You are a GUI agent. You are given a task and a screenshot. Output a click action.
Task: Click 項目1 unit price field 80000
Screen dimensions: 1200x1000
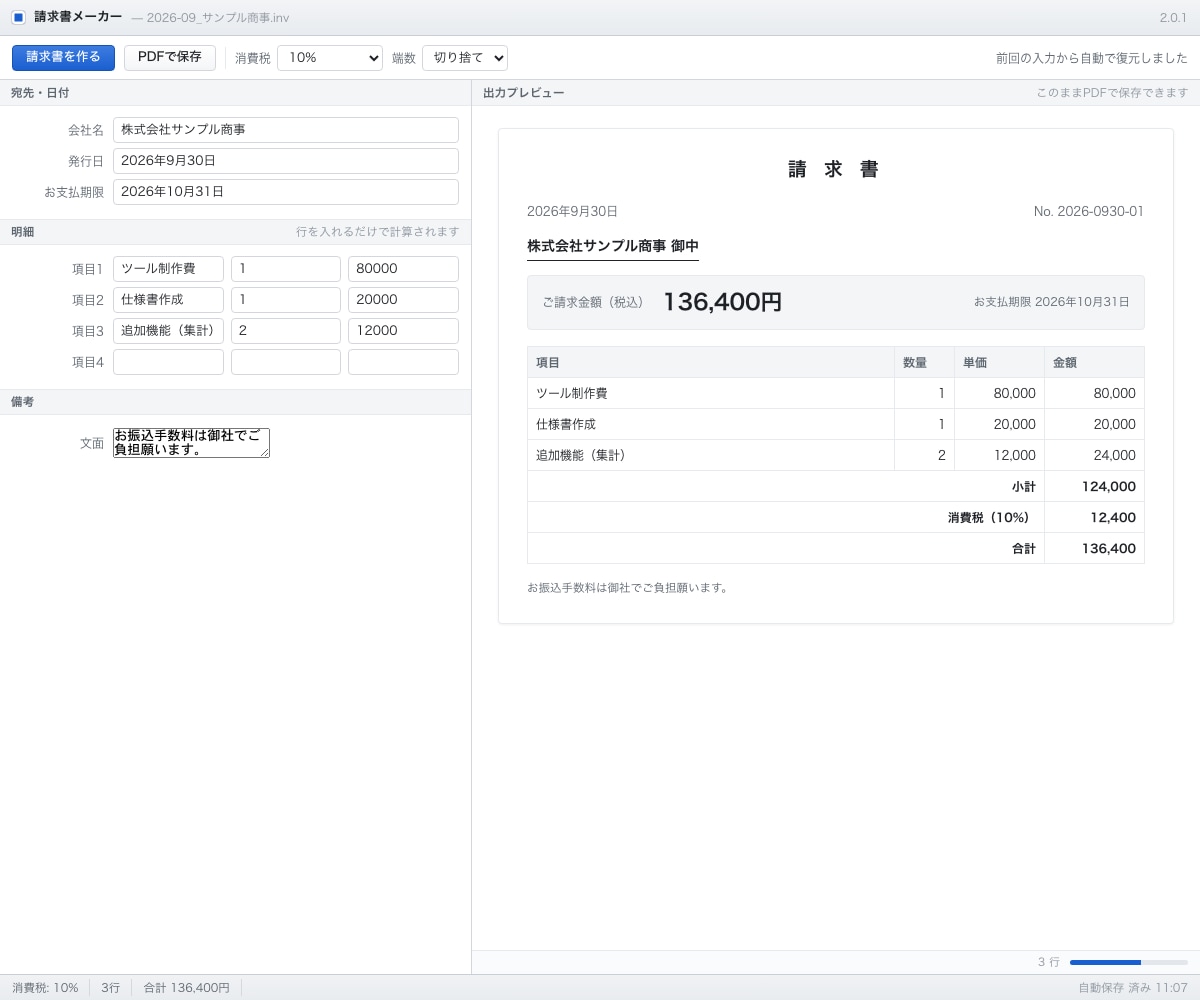tap(403, 269)
